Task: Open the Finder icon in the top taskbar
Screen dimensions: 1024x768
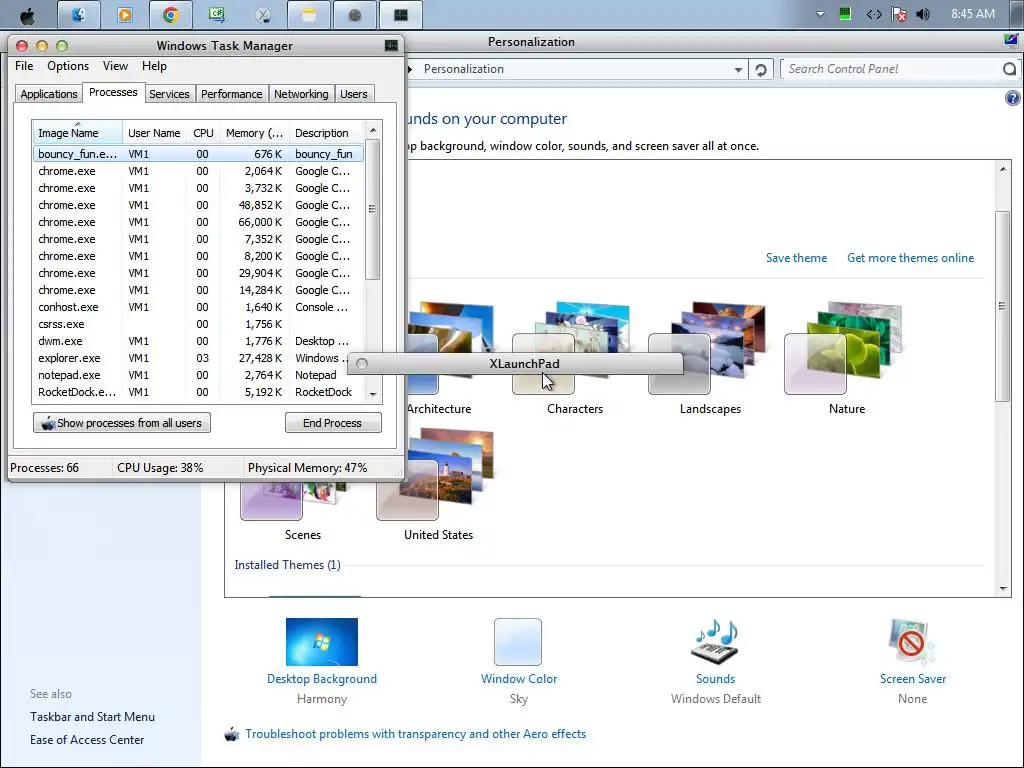Action: click(x=78, y=15)
